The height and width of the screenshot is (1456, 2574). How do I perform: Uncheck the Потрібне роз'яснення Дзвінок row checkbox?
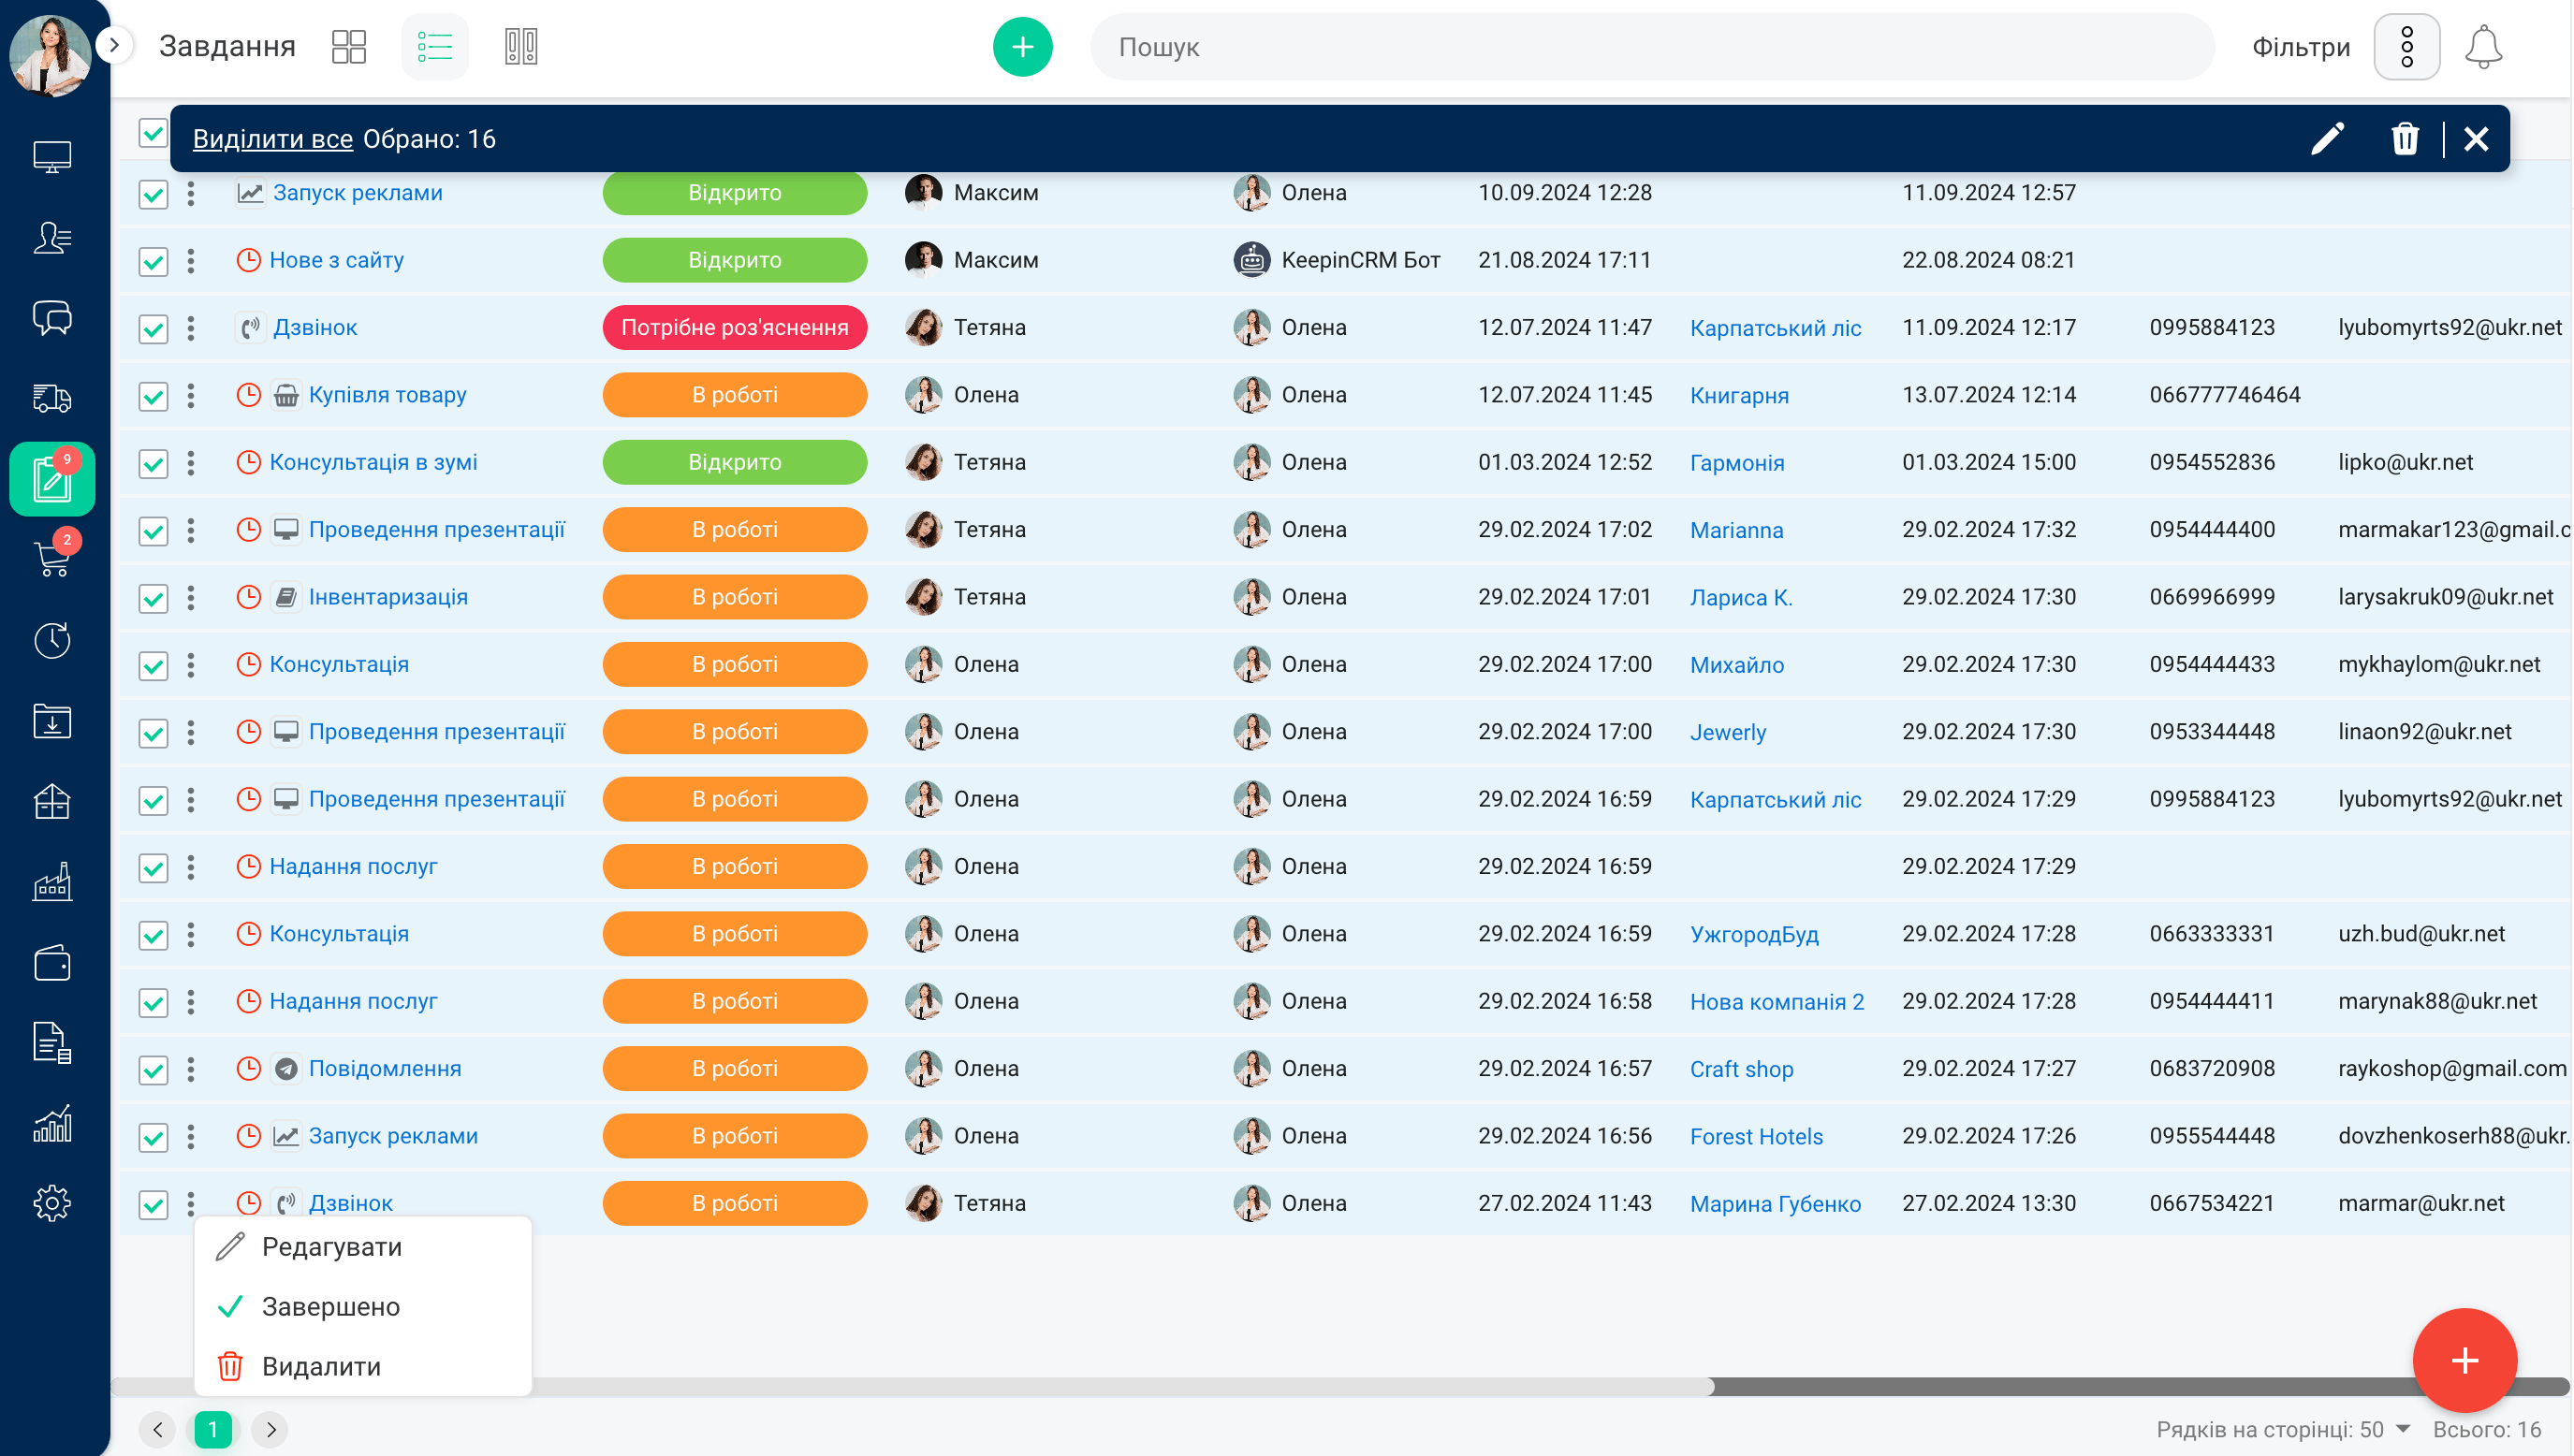pos(153,328)
